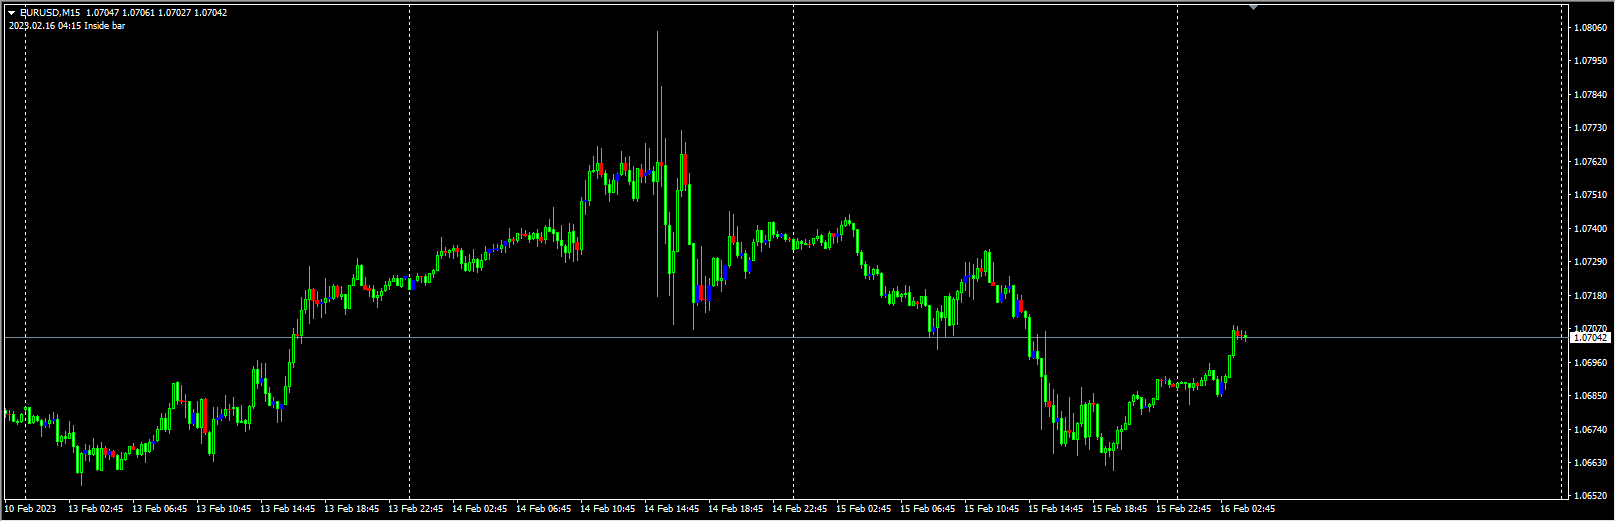Click the '15 Feb 10:45' time label
This screenshot has height=522, width=1616.
pyautogui.click(x=992, y=509)
